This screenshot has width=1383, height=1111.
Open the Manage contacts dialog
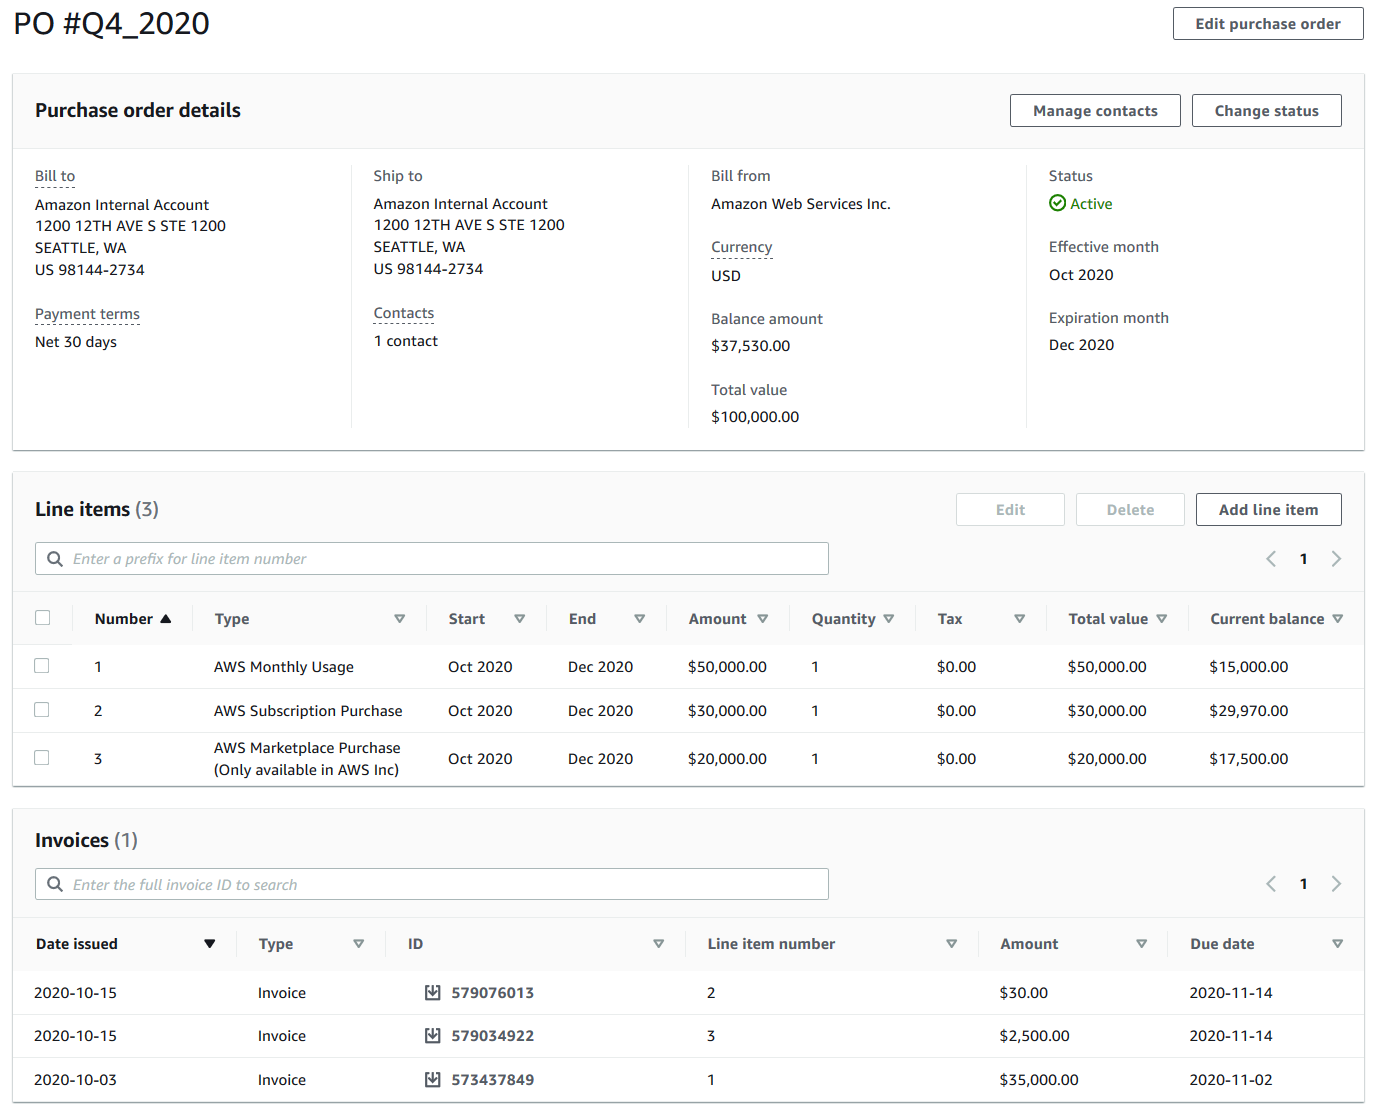pyautogui.click(x=1095, y=110)
